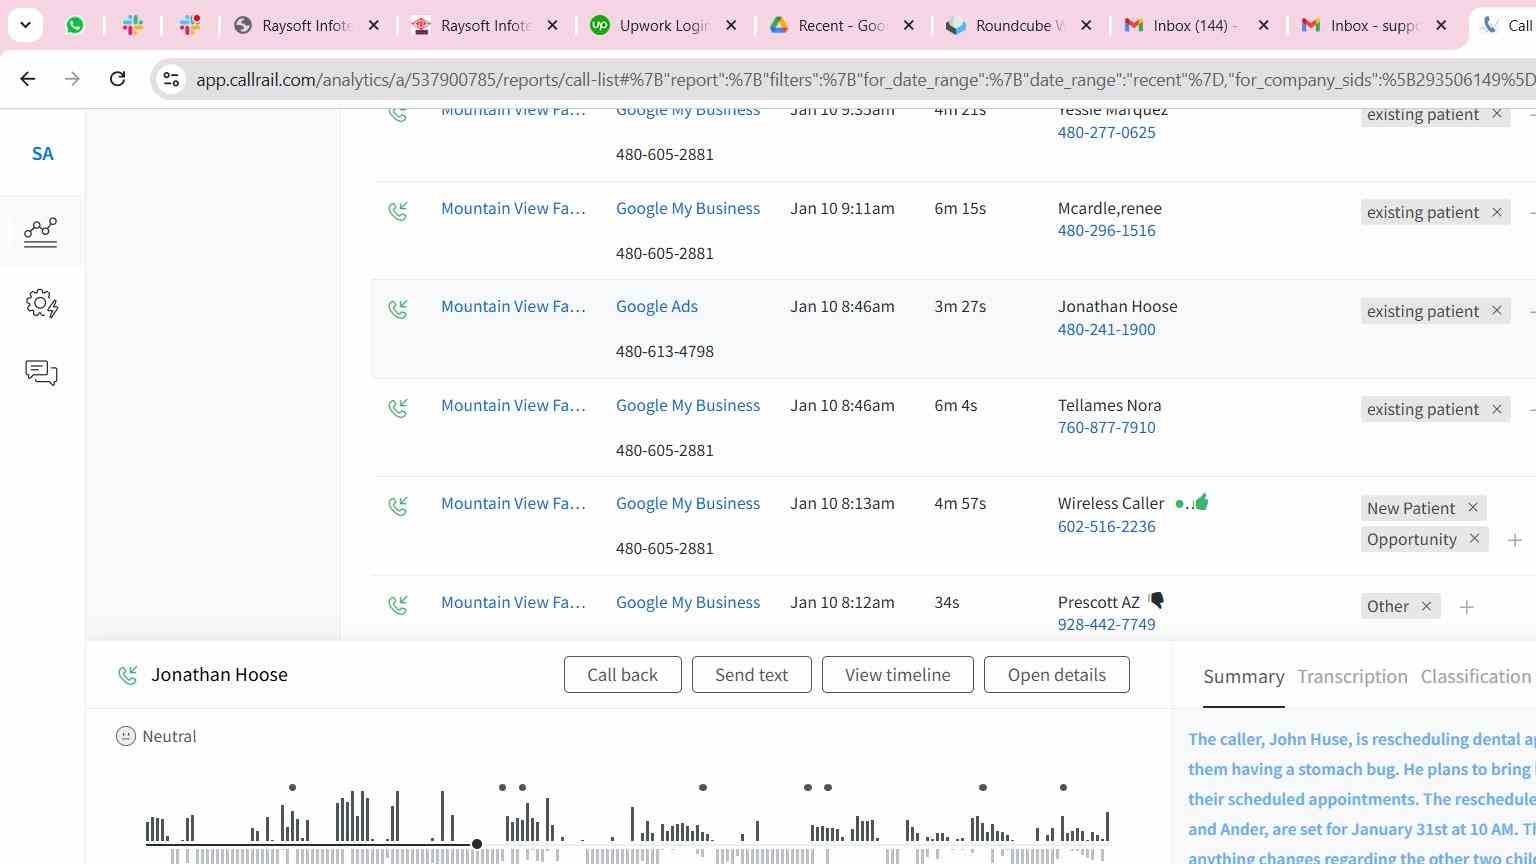This screenshot has height=864, width=1536.
Task: Click the thumbs-down icon beside Prescott AZ
Action: (x=1157, y=600)
